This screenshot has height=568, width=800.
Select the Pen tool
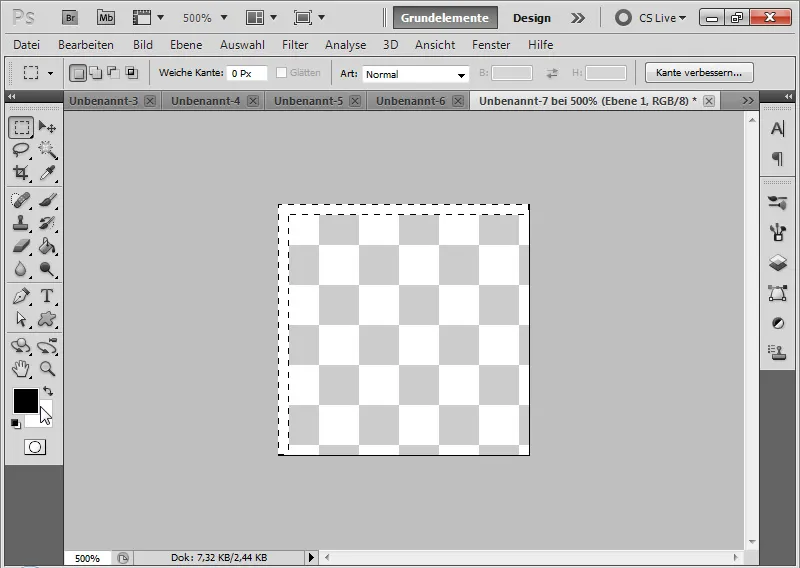21,296
